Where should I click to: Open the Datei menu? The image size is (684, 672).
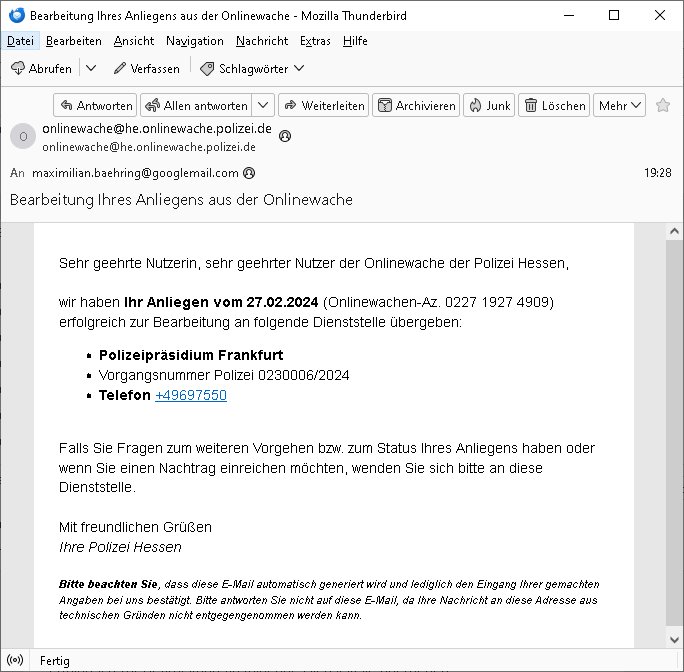pyautogui.click(x=19, y=41)
